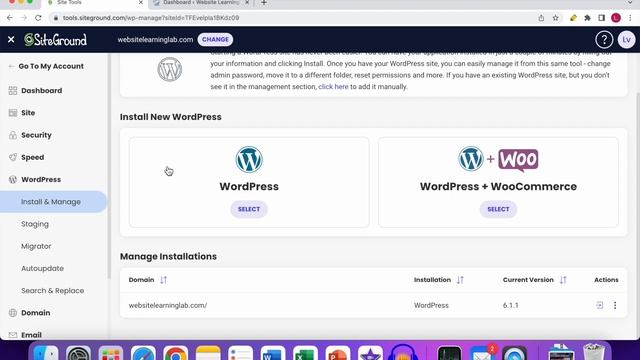Click the Security lock icon
Screen dimensions: 640x360
[13, 135]
